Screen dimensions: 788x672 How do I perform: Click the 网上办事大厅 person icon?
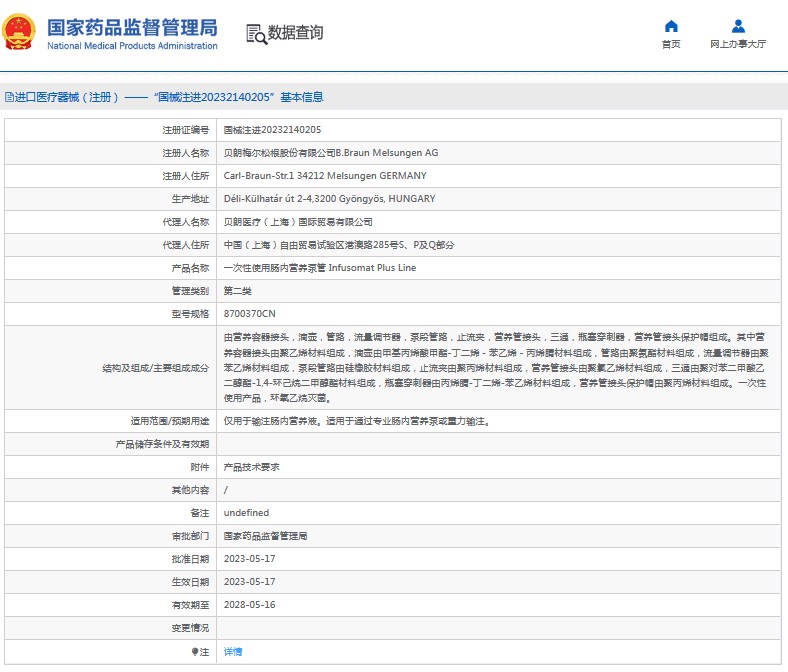738,26
